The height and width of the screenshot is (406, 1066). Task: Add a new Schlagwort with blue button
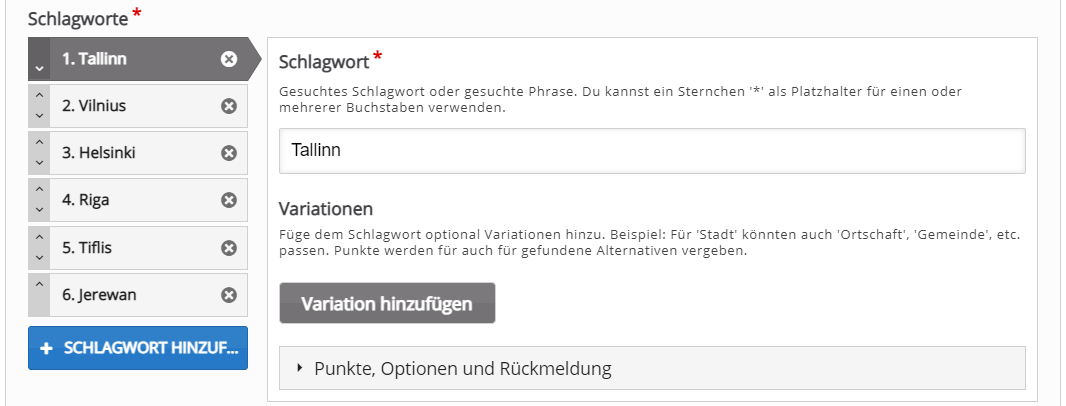point(138,348)
